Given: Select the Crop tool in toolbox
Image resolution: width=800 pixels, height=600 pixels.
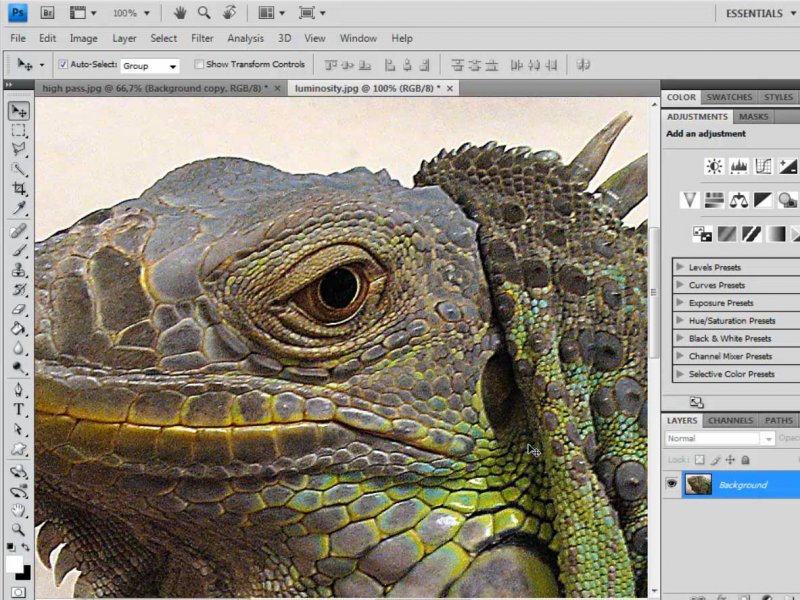Looking at the screenshot, I should 19,189.
